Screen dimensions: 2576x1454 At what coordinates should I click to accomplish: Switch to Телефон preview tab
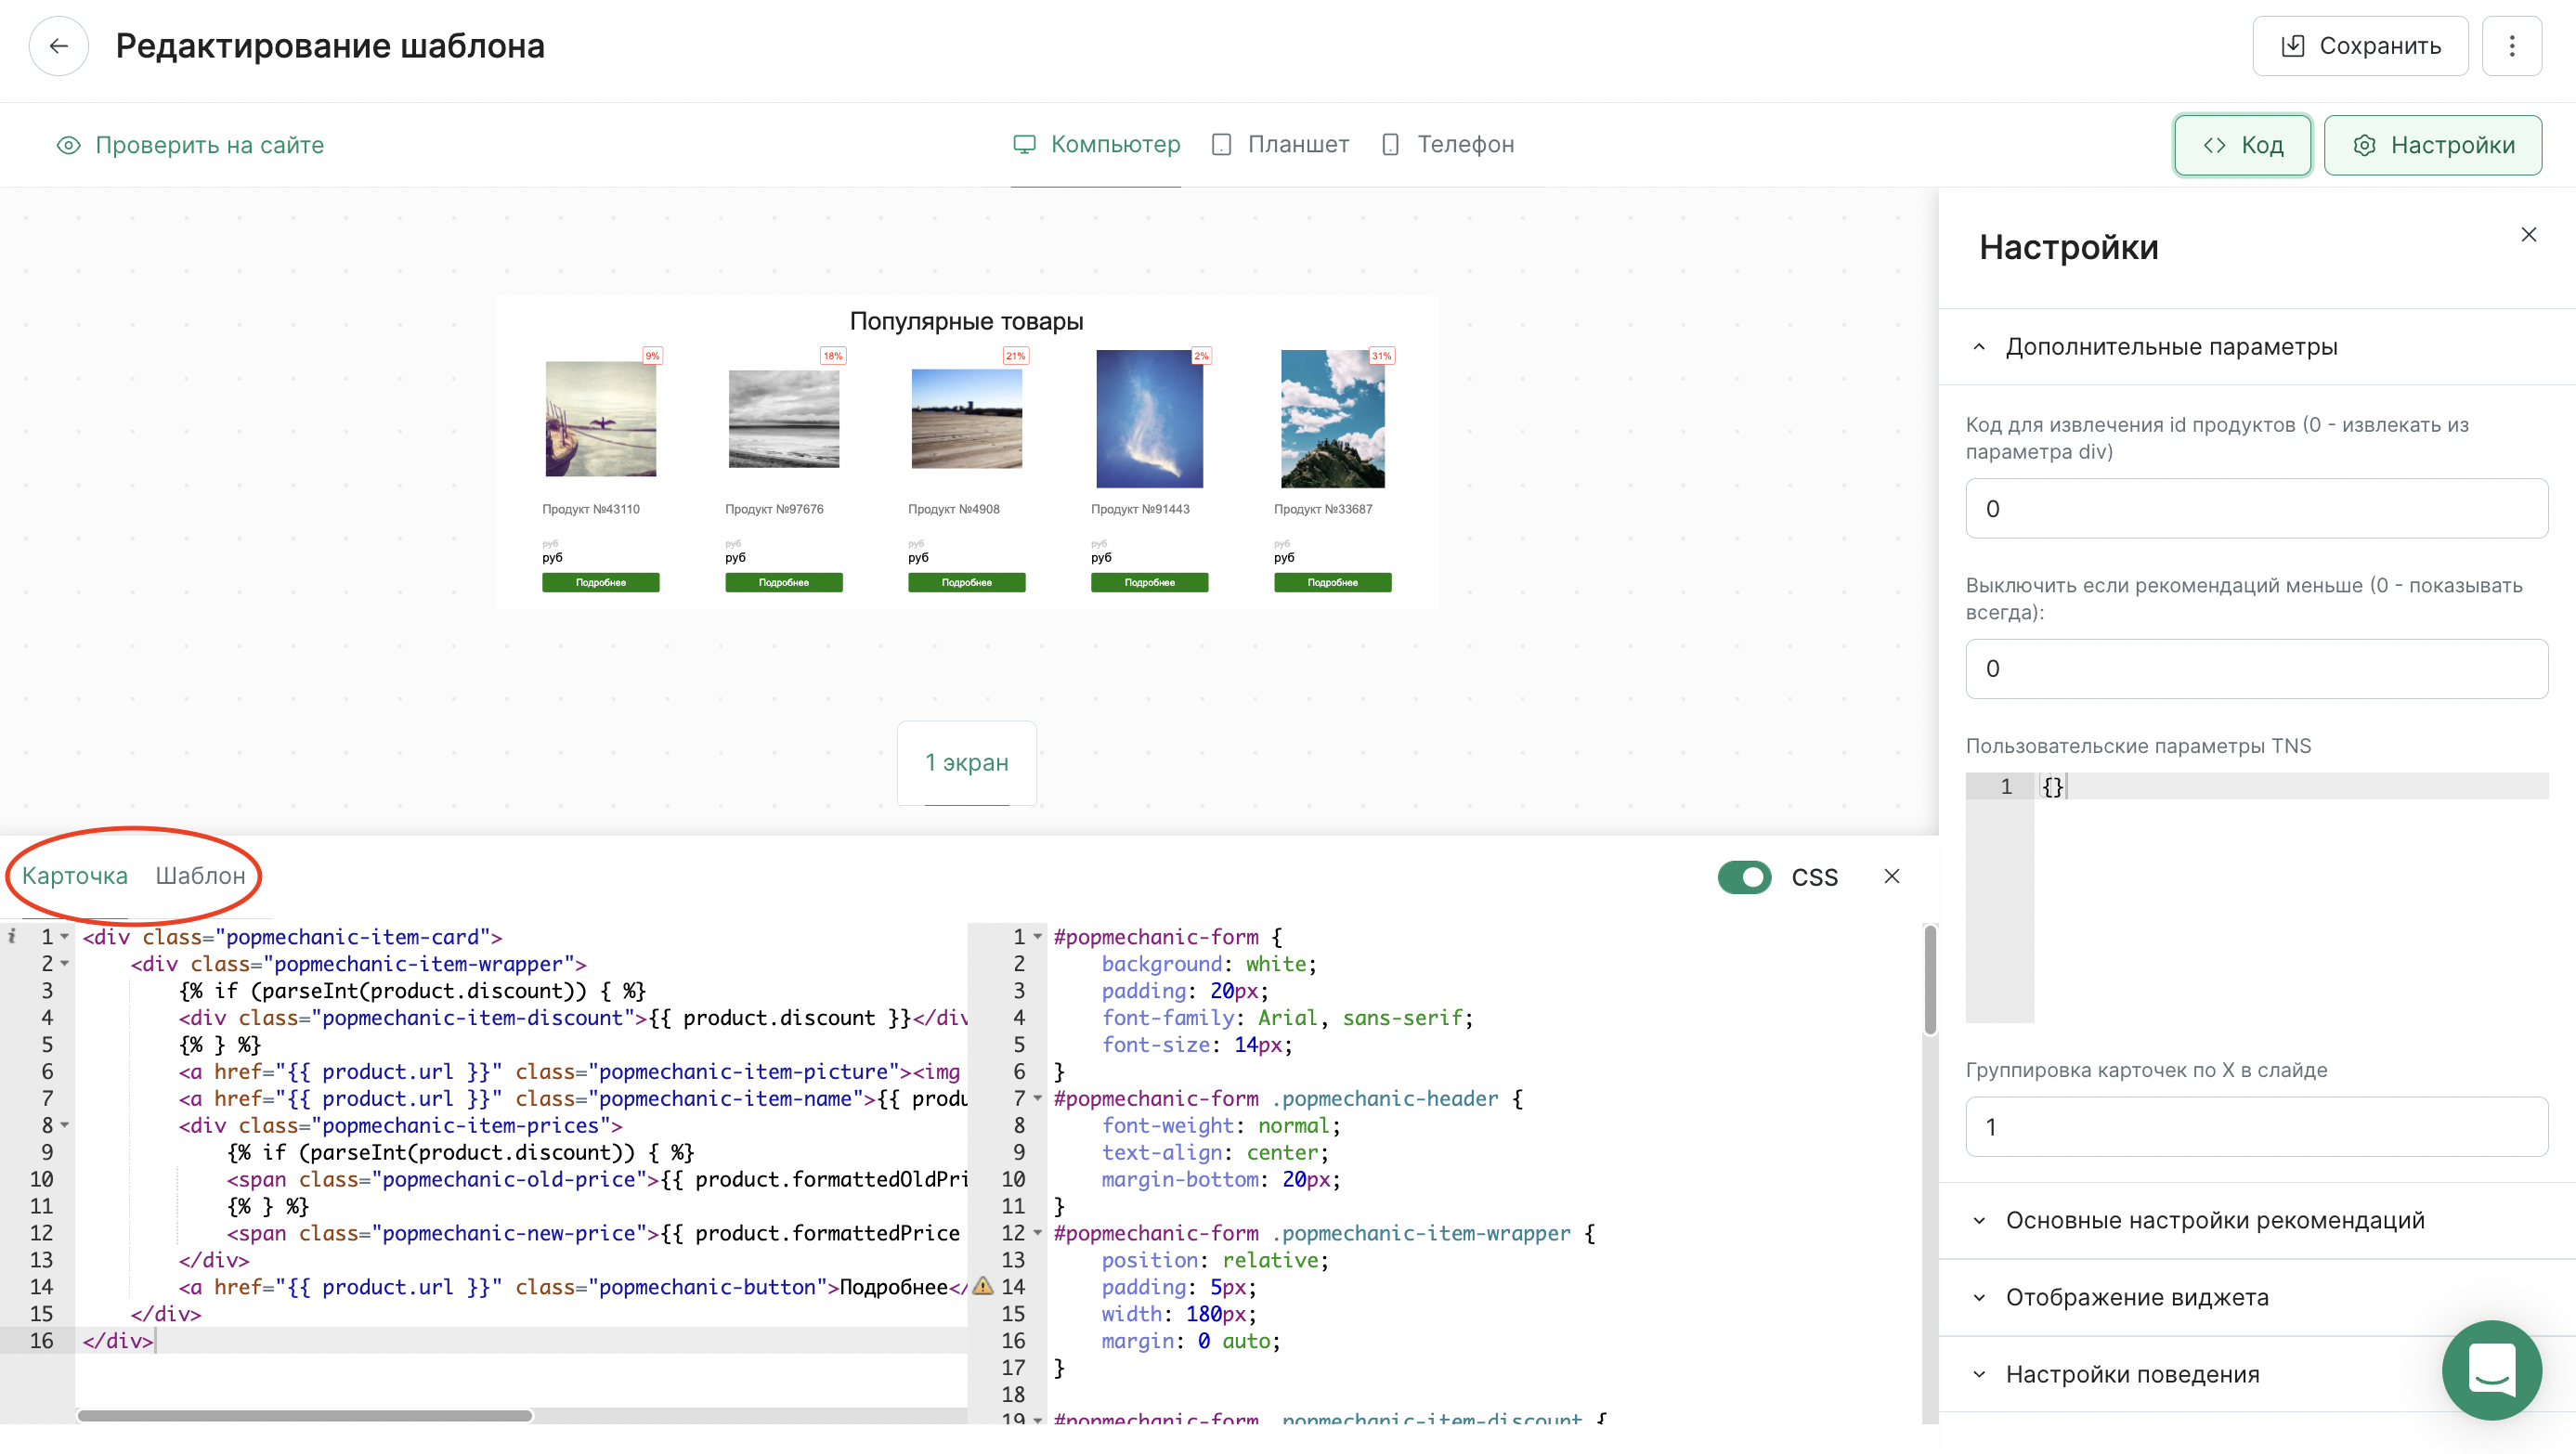[x=1447, y=145]
